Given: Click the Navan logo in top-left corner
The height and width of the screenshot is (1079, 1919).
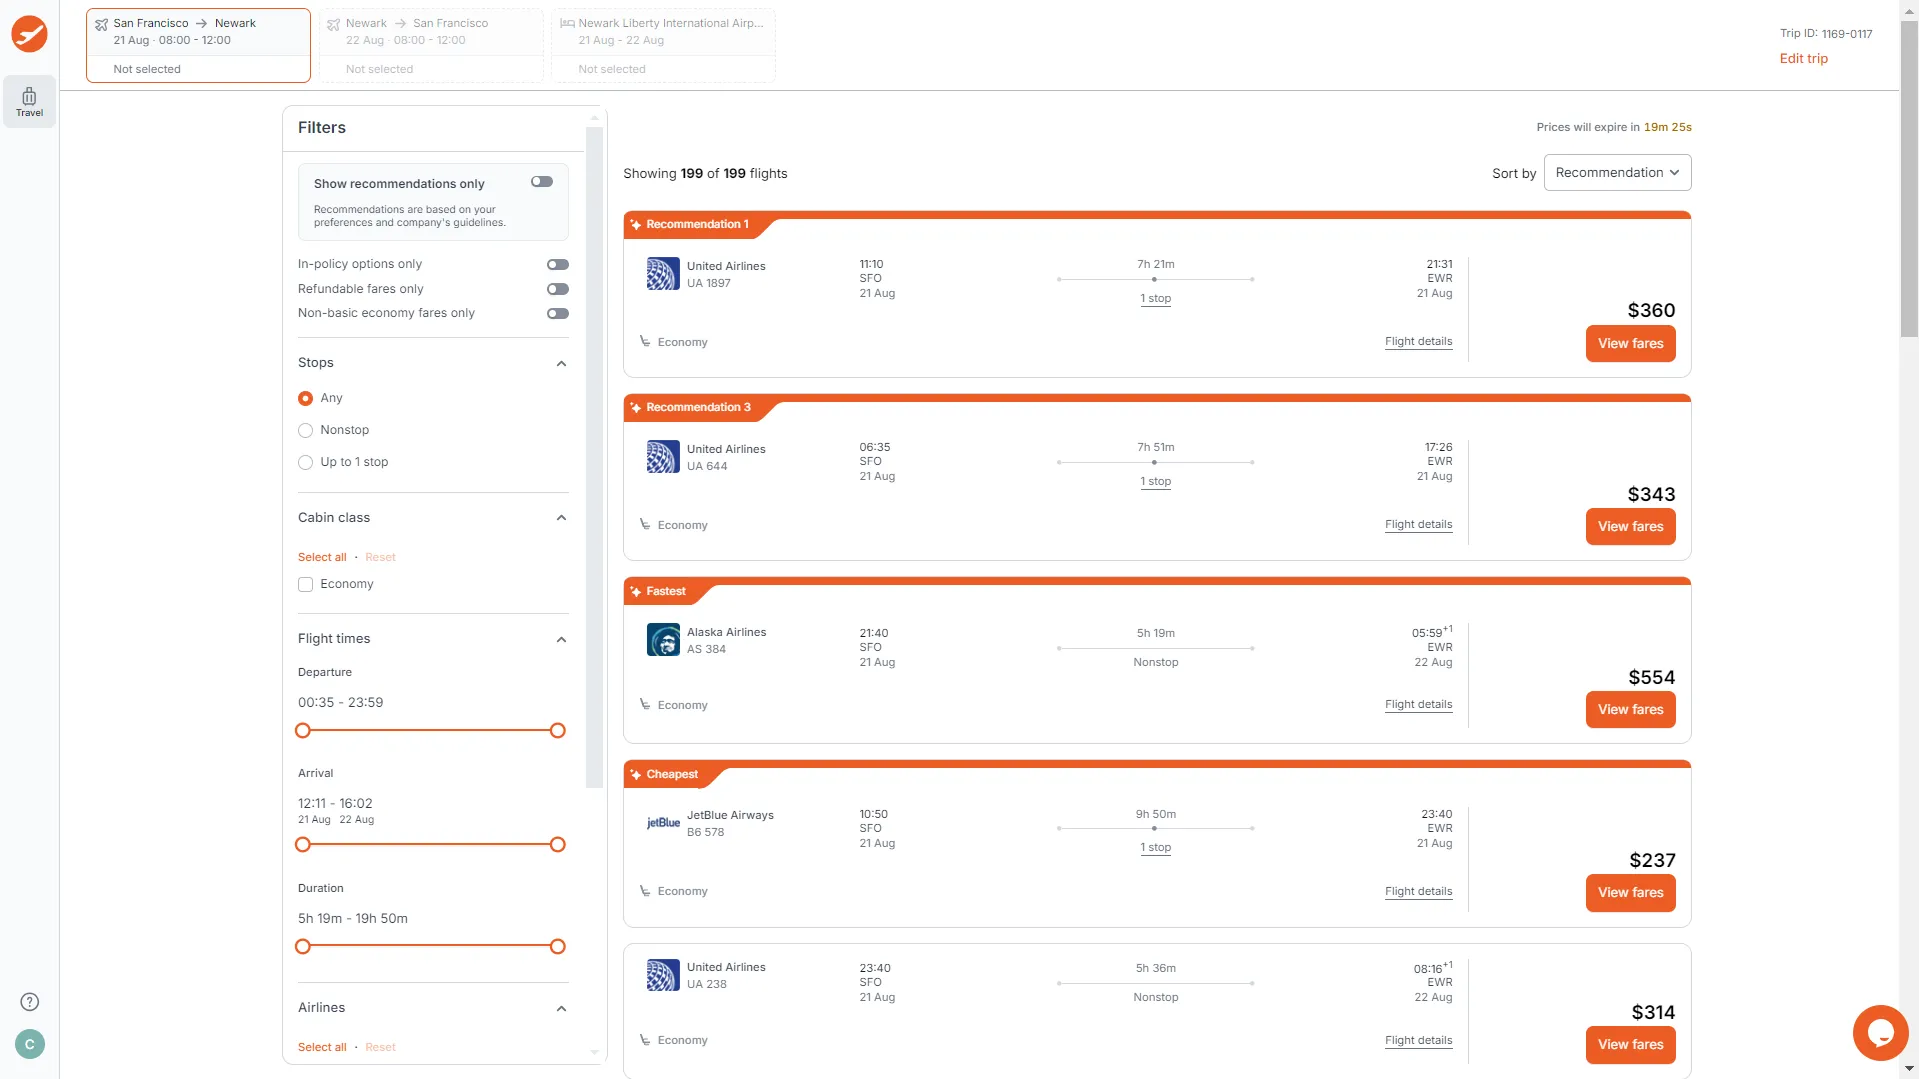Looking at the screenshot, I should (29, 33).
